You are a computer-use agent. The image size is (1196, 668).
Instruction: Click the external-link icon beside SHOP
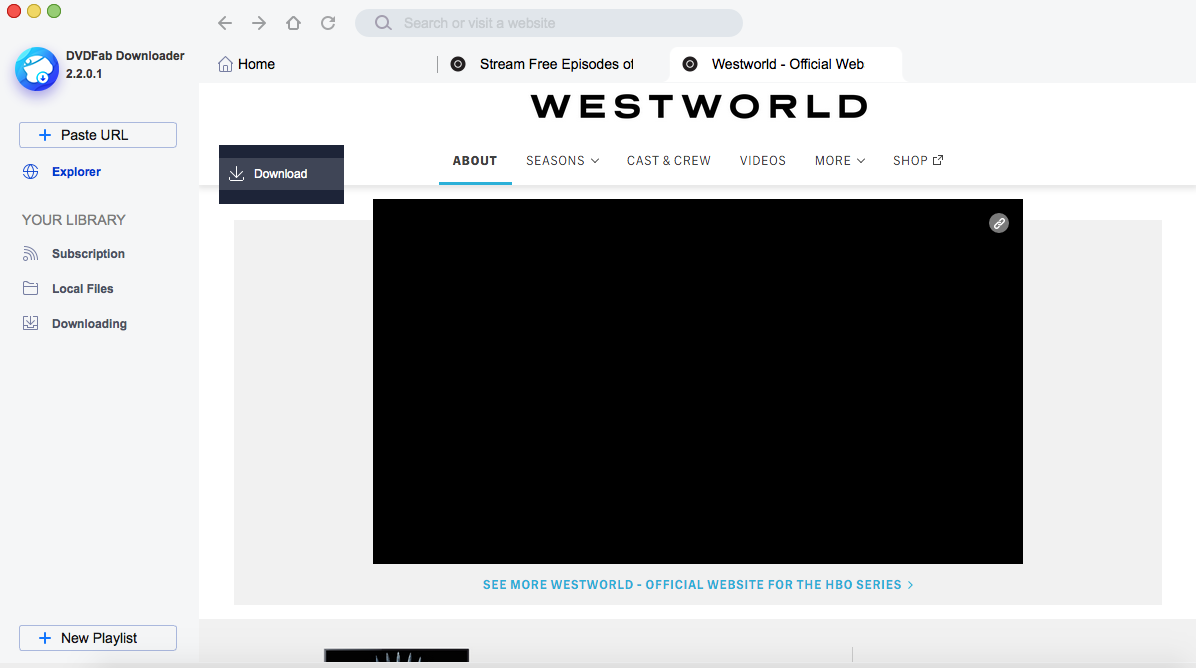tap(938, 160)
